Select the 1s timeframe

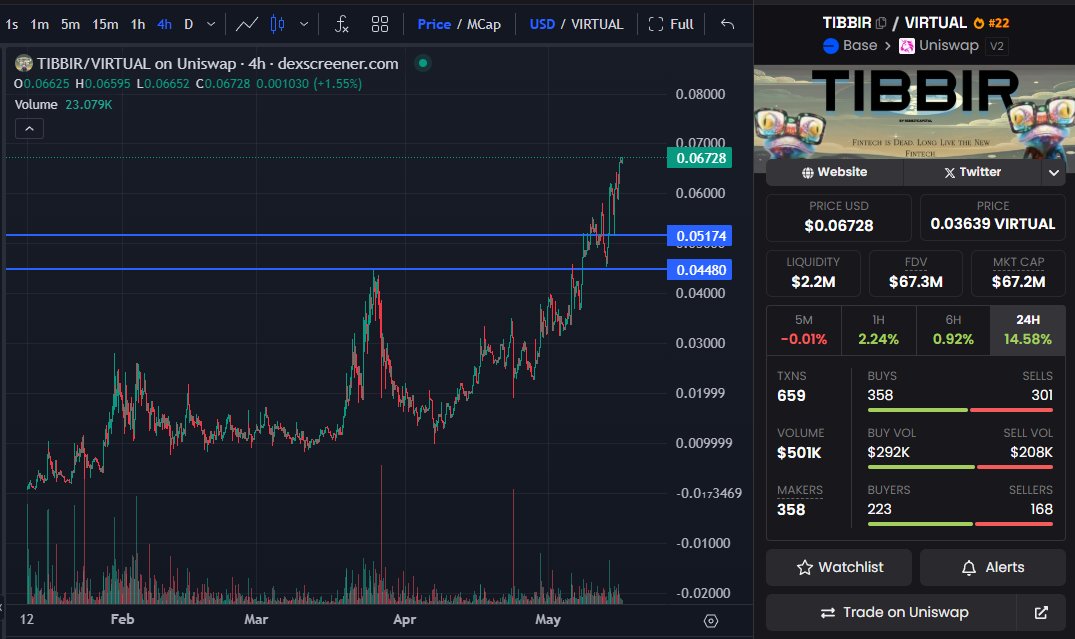(x=12, y=25)
